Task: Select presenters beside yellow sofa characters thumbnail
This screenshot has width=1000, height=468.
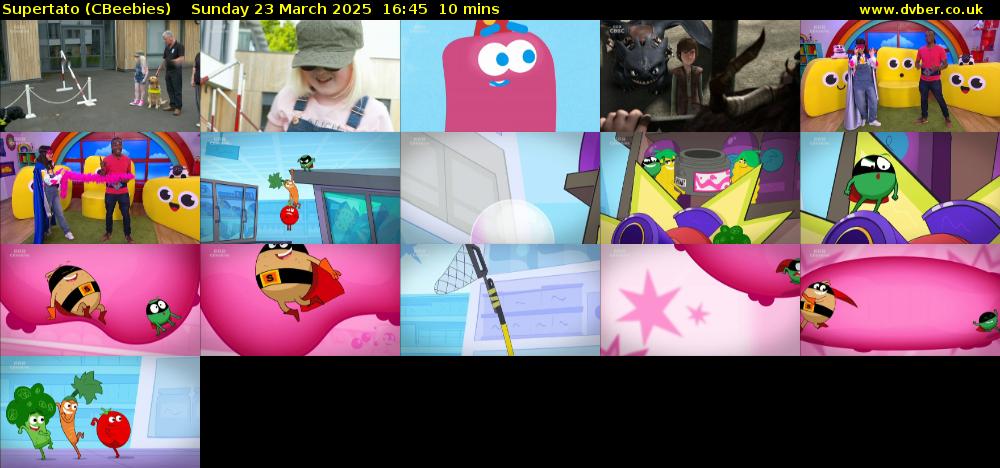Action: [900, 76]
